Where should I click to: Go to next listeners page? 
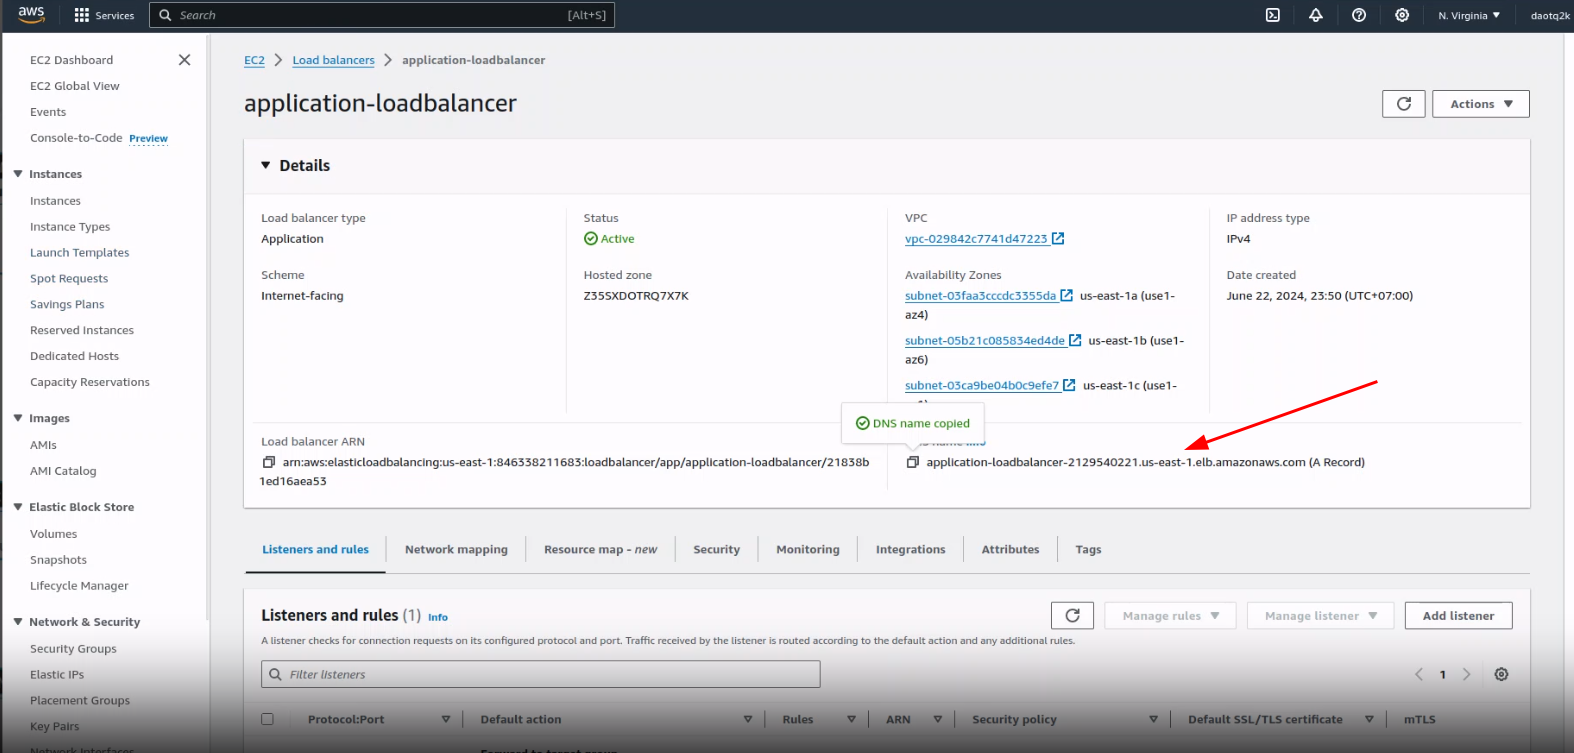[1466, 675]
